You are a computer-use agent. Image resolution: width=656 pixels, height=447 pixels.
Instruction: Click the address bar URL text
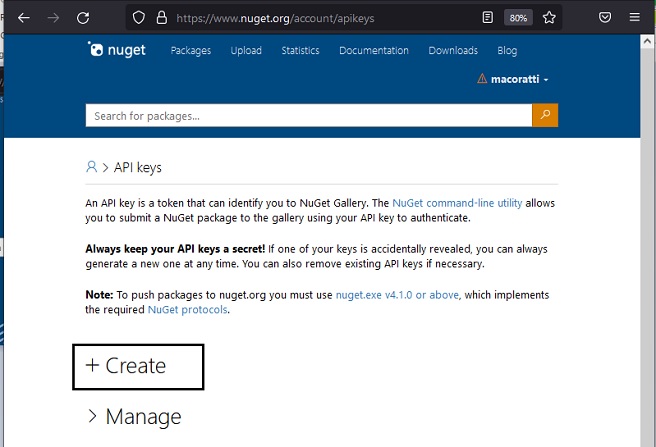(275, 18)
